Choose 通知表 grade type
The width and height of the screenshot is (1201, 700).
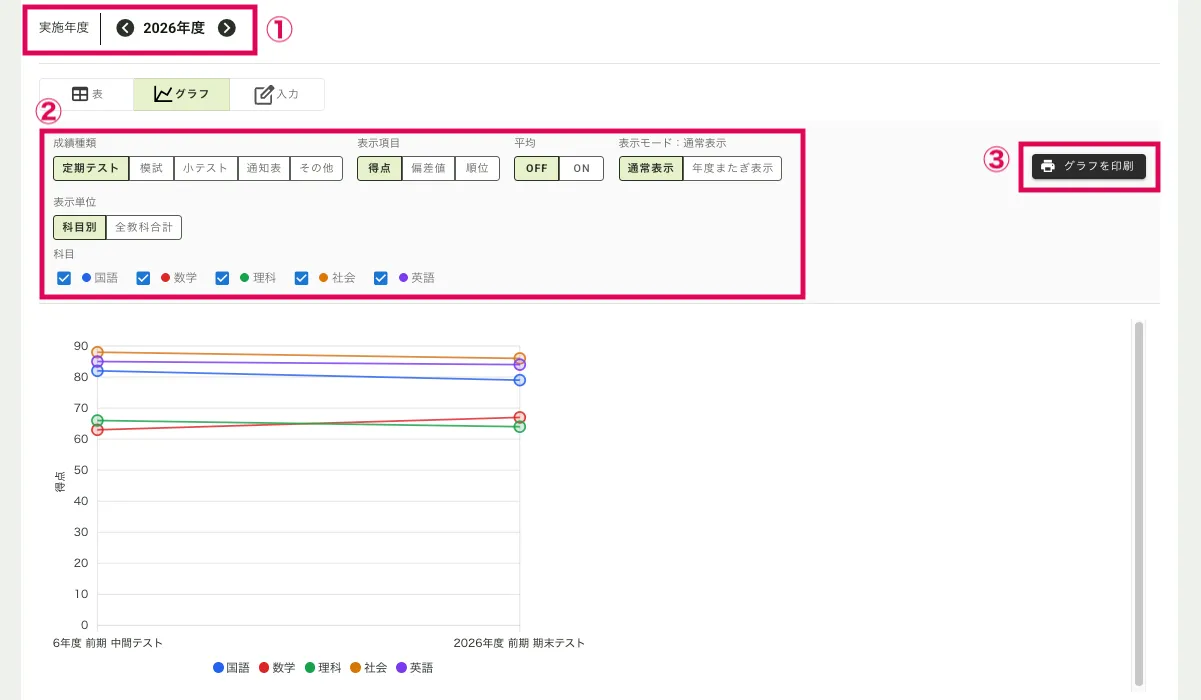tap(263, 168)
